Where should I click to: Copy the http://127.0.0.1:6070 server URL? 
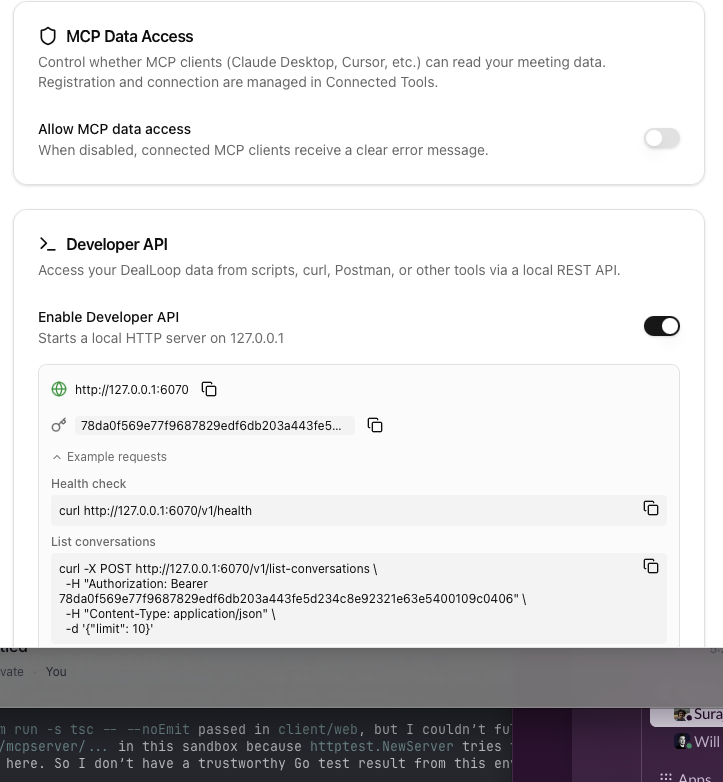click(209, 389)
